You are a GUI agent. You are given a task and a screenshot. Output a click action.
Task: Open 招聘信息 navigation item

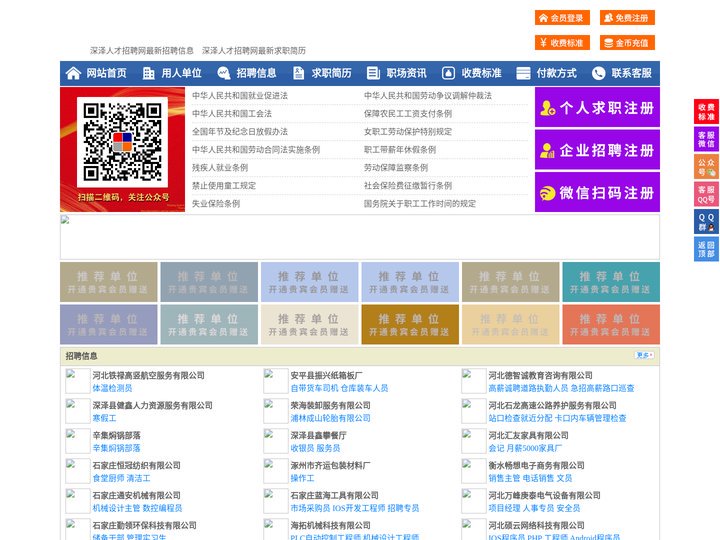tap(256, 73)
